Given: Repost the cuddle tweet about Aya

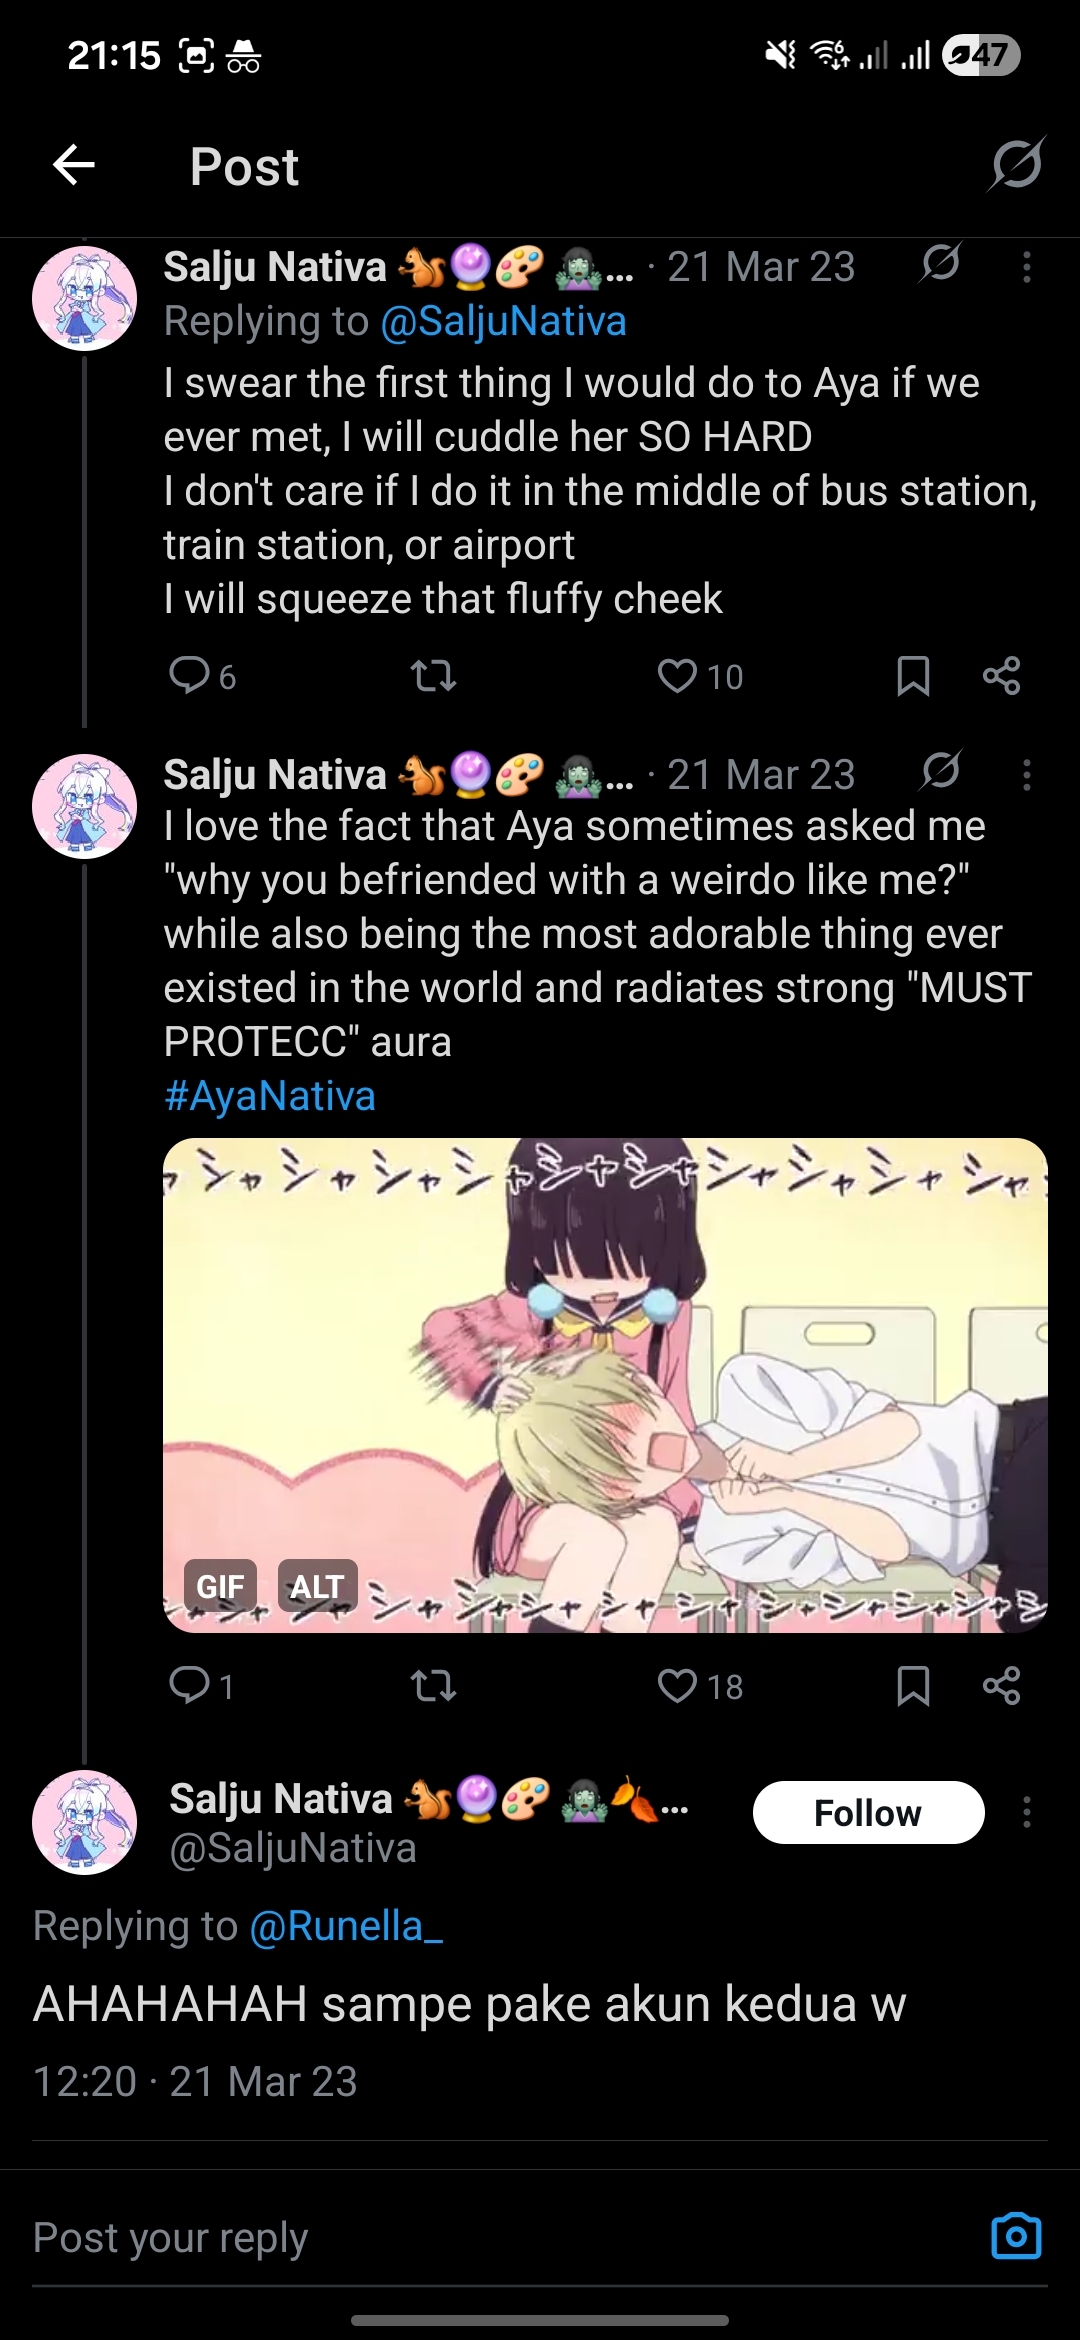Looking at the screenshot, I should (x=434, y=677).
